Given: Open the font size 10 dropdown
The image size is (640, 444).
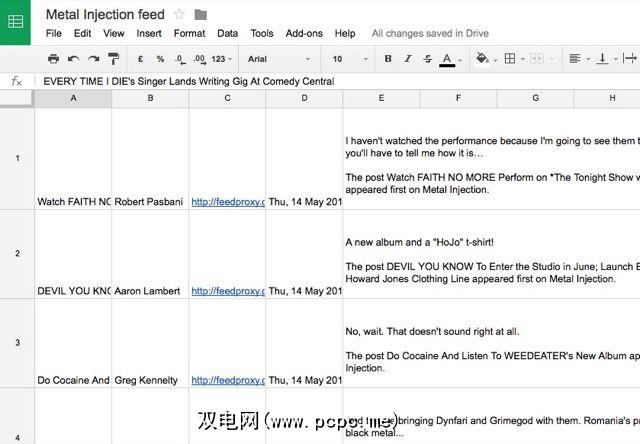Looking at the screenshot, I should (350, 59).
